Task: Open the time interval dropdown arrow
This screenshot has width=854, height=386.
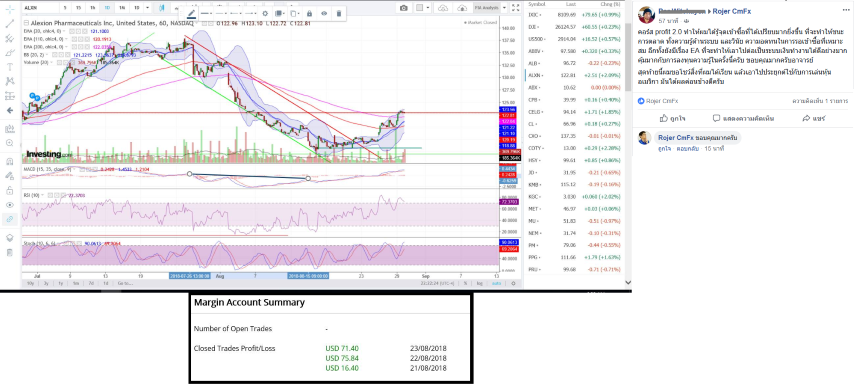Action: click(148, 8)
